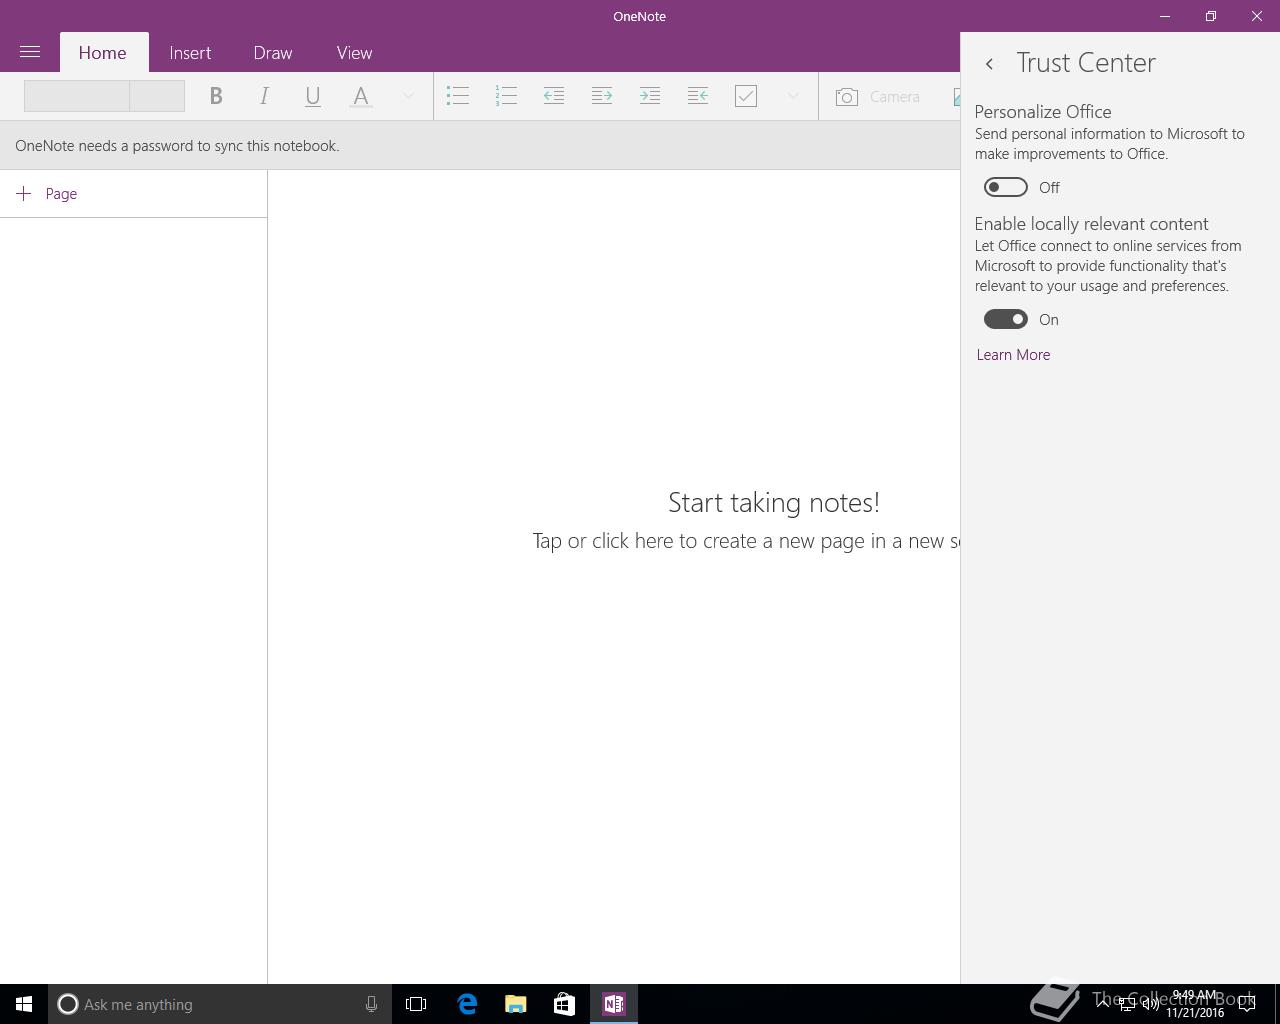
Task: Expand more font formatting options chevron
Action: (x=408, y=96)
